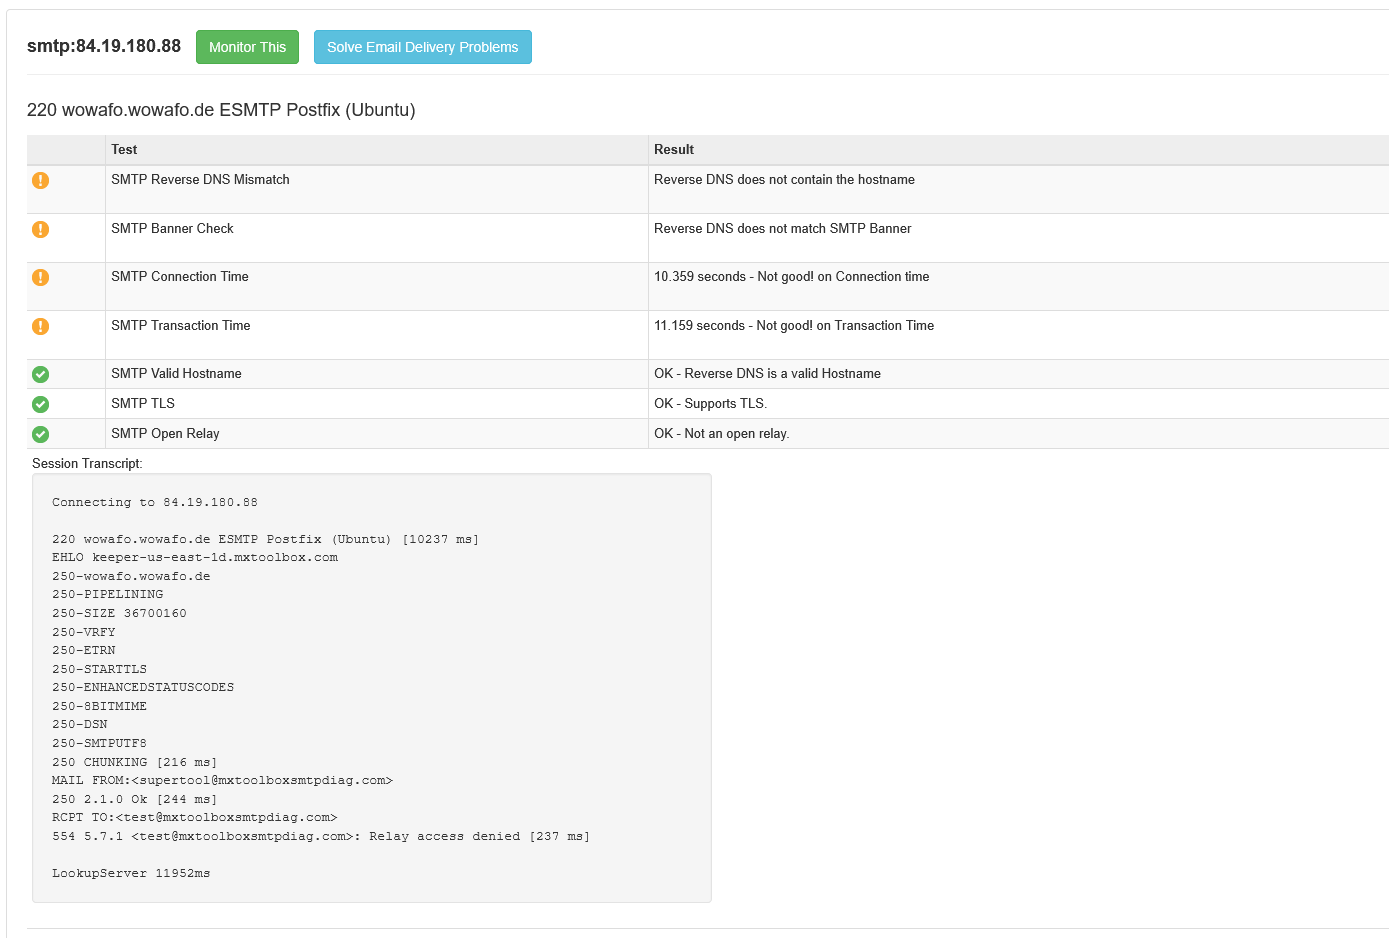Click the SMTP Banner Check test name
Screen dimensions: 1389x938
(x=172, y=229)
